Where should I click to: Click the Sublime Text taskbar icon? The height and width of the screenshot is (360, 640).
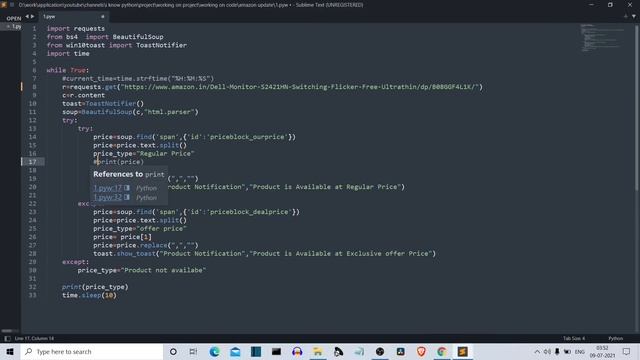[x=462, y=351]
